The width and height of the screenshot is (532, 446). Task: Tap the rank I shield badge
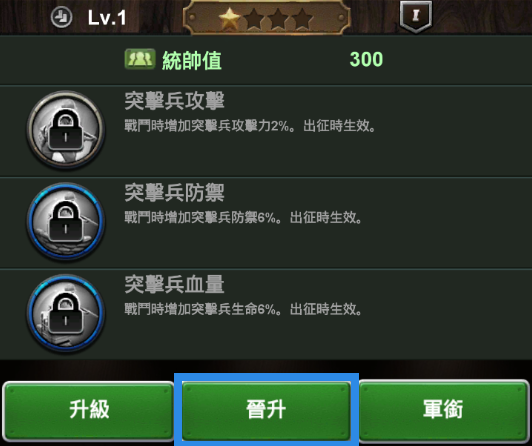coord(416,16)
